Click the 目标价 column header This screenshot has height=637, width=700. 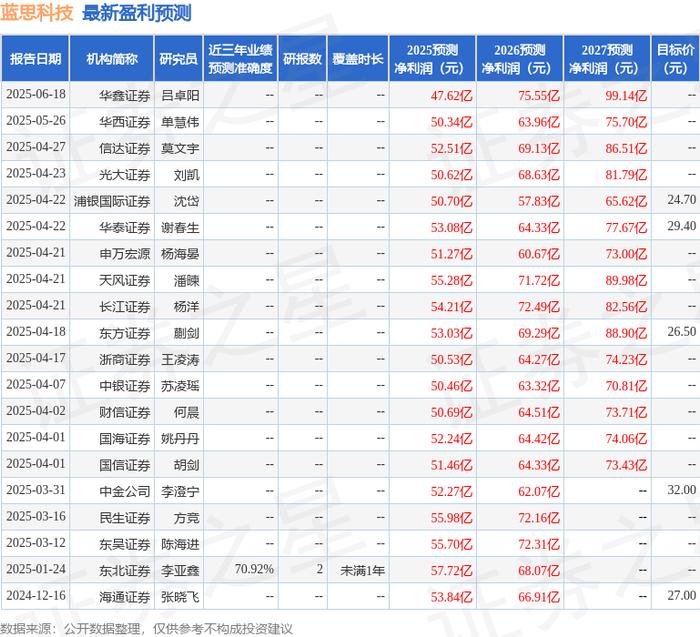tap(675, 59)
